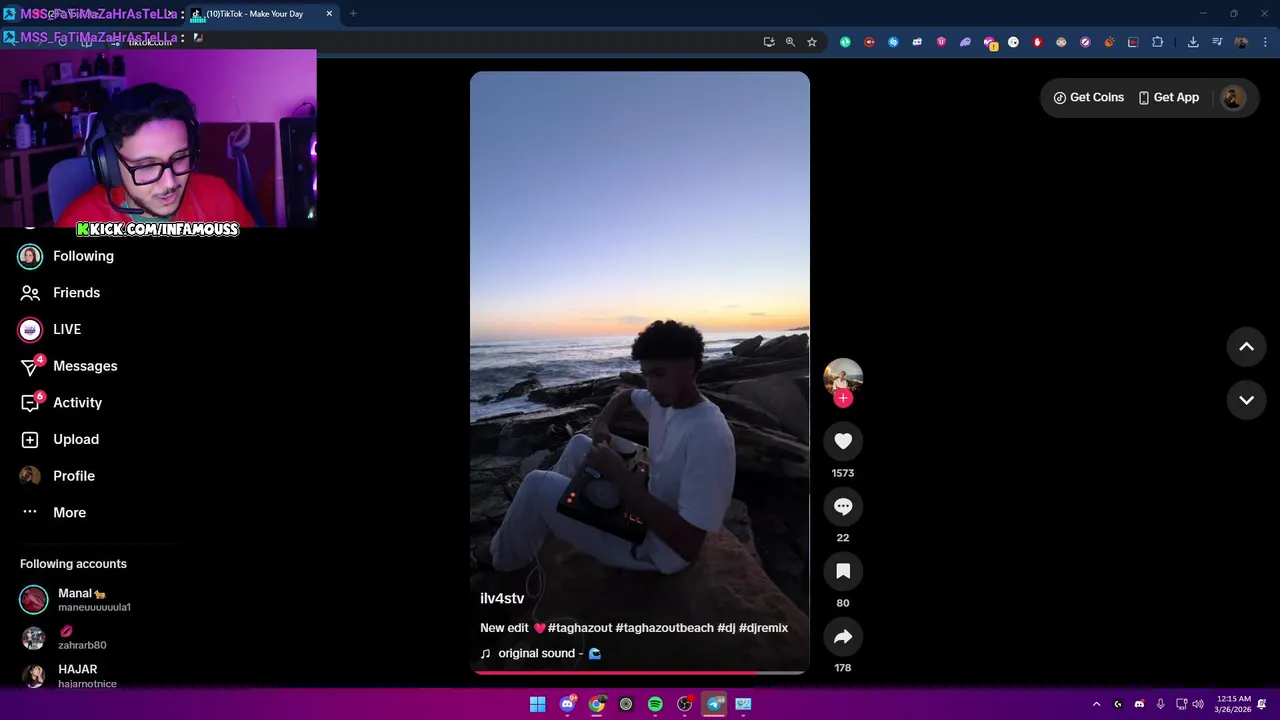Image resolution: width=1280 pixels, height=720 pixels.
Task: Open Spotify from the taskbar
Action: 655,704
